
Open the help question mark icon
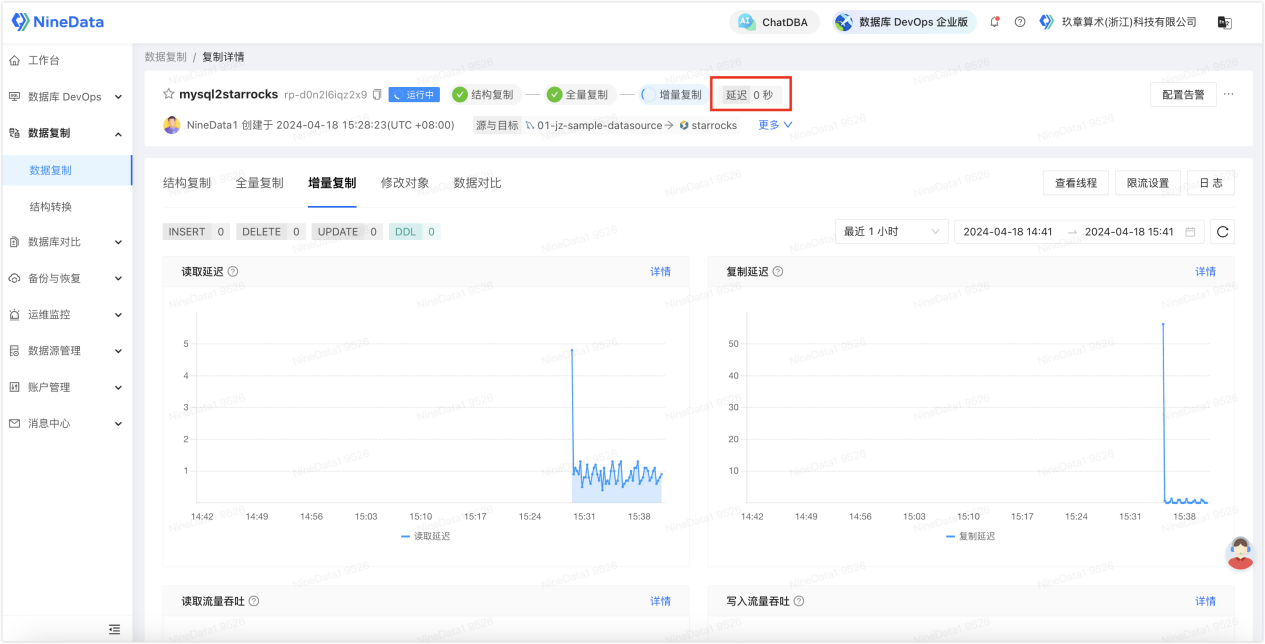point(1020,22)
